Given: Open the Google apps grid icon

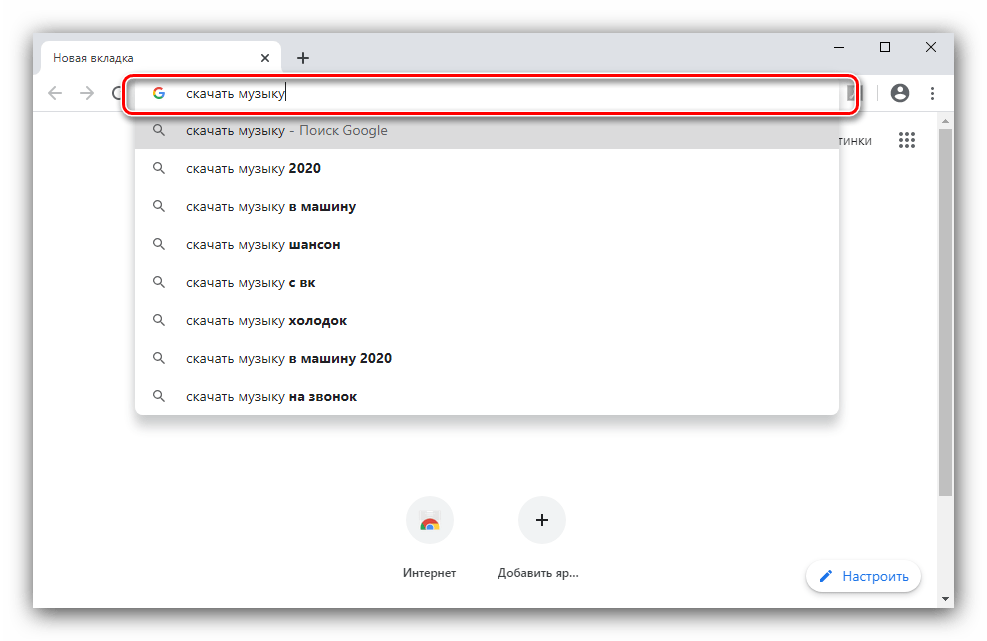Looking at the screenshot, I should pos(906,140).
